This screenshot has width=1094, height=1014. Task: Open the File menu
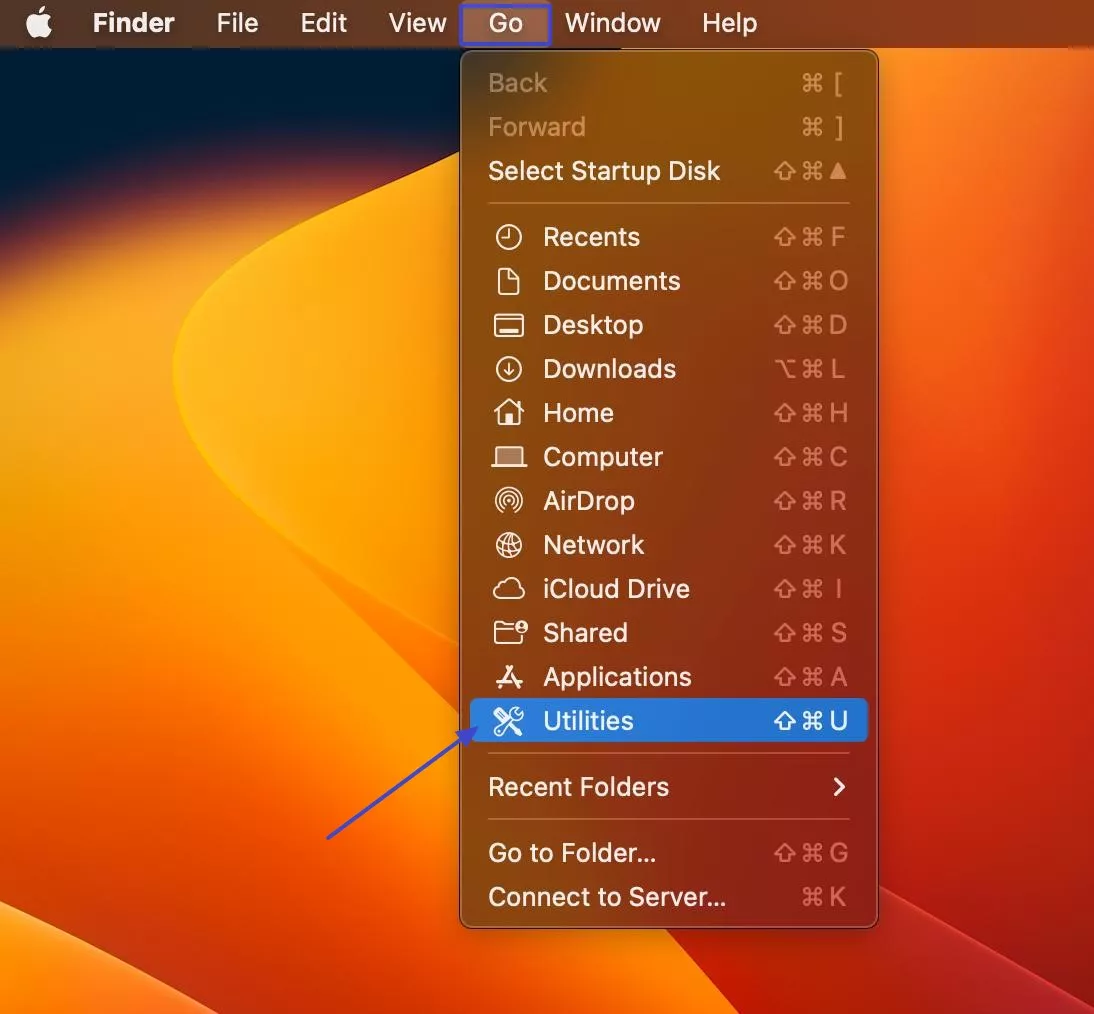(x=237, y=23)
